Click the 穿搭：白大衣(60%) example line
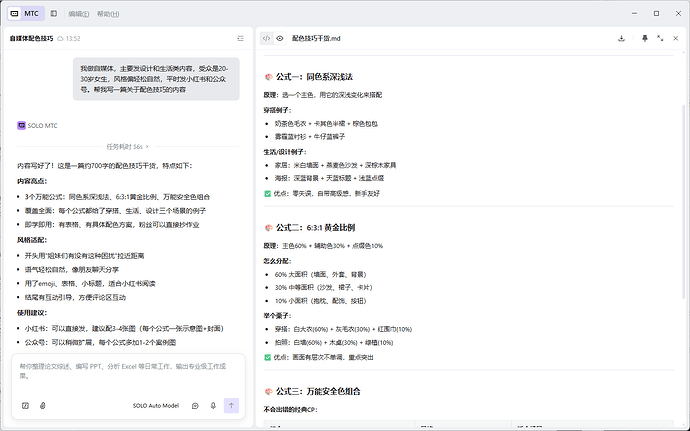 tap(343, 329)
